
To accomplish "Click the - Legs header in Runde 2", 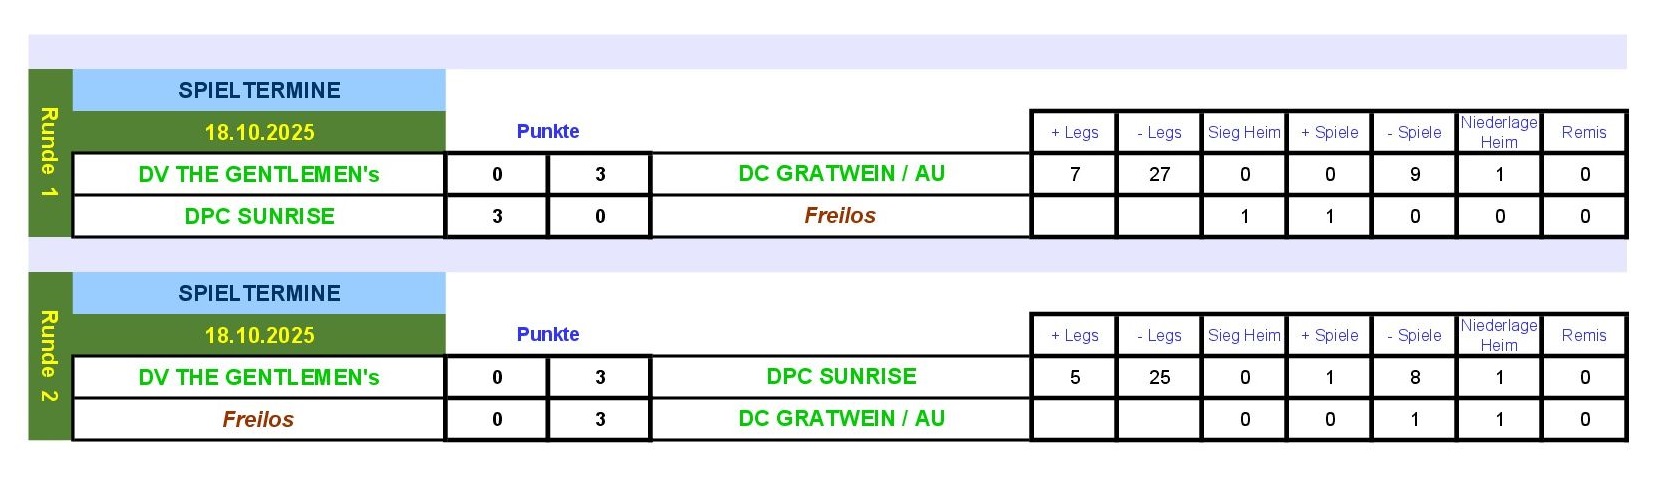I will click(1159, 335).
